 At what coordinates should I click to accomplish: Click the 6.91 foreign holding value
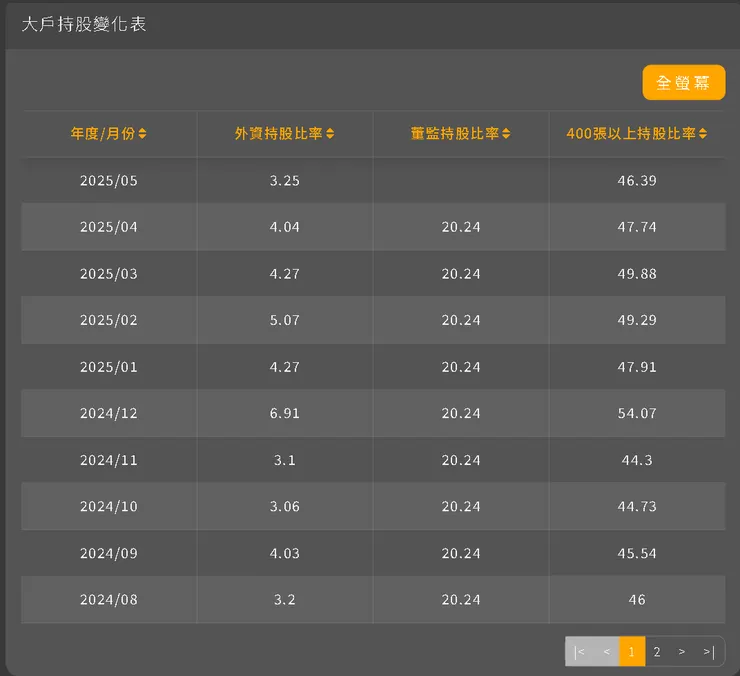click(x=285, y=413)
